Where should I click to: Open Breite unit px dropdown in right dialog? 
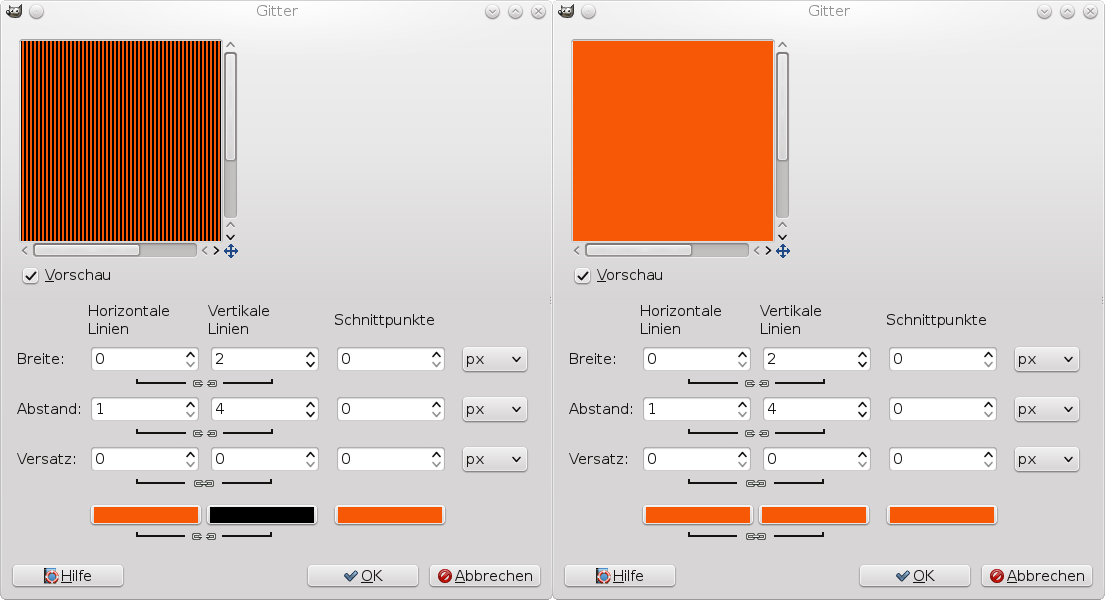(1046, 360)
